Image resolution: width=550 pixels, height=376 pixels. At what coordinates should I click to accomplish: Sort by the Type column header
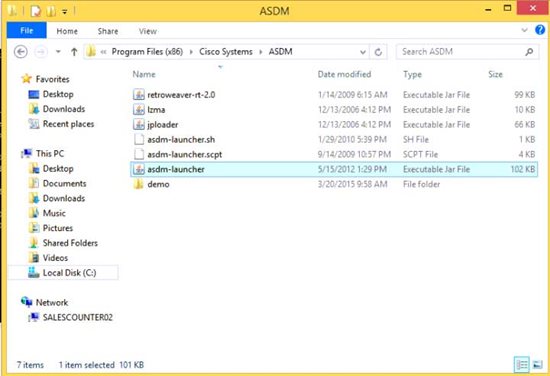click(412, 74)
